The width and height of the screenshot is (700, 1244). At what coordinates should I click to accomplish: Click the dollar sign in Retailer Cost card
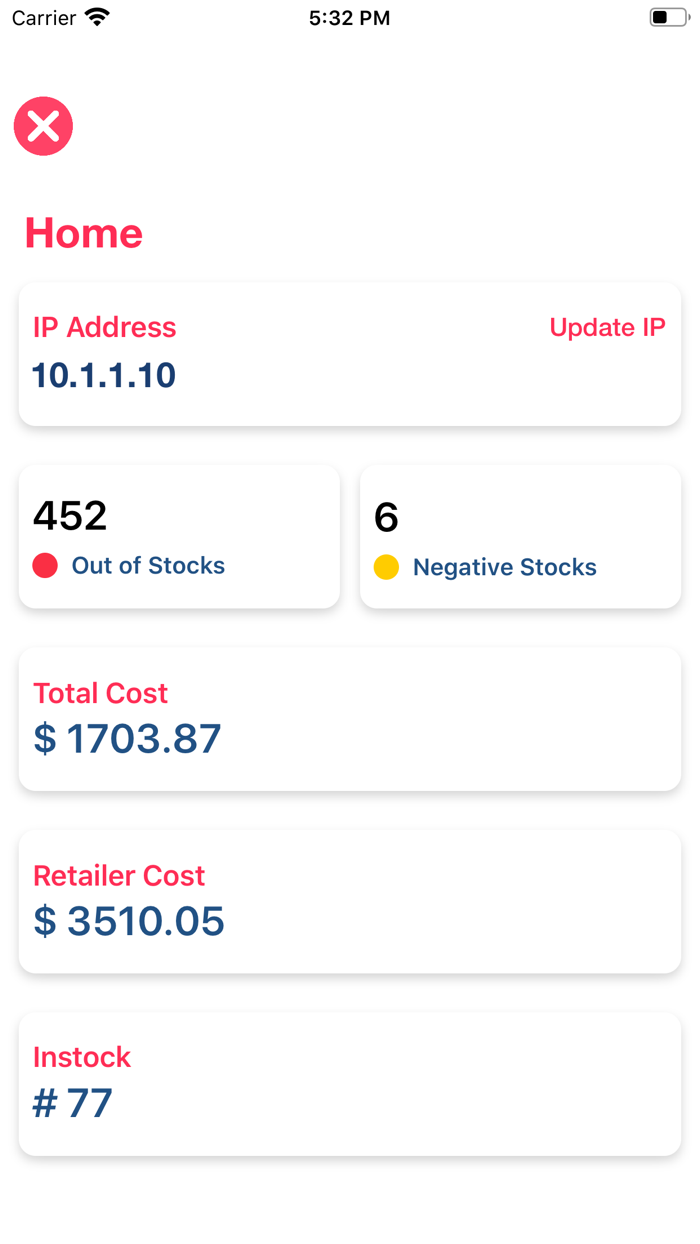pyautogui.click(x=42, y=921)
